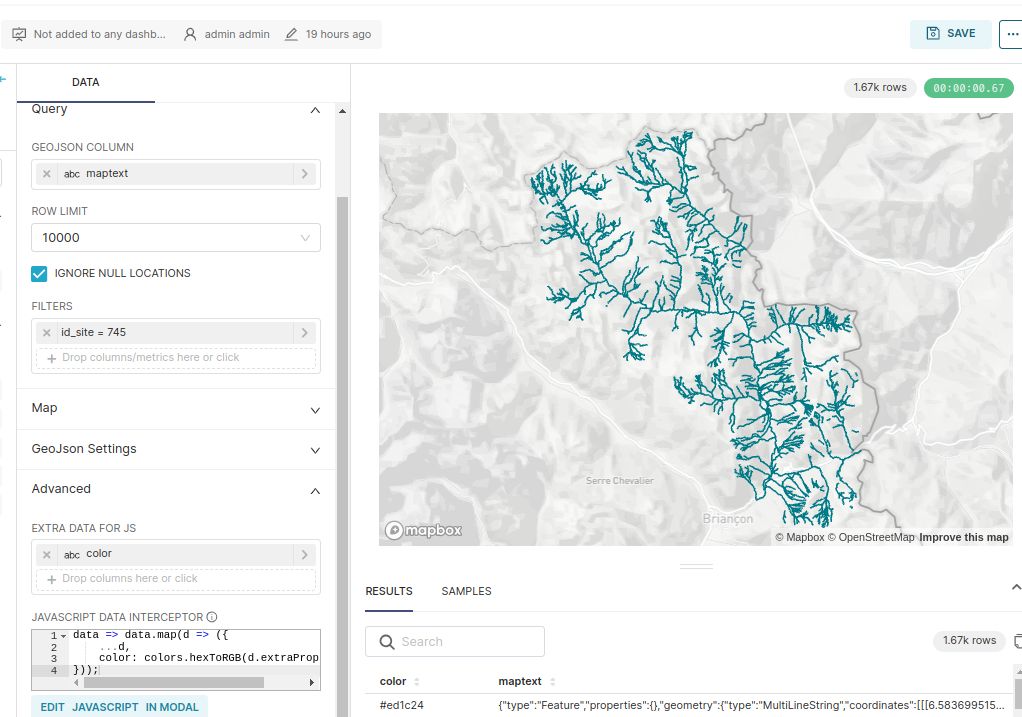Click Not added to any dashboard label
The height and width of the screenshot is (717, 1022).
coord(100,35)
